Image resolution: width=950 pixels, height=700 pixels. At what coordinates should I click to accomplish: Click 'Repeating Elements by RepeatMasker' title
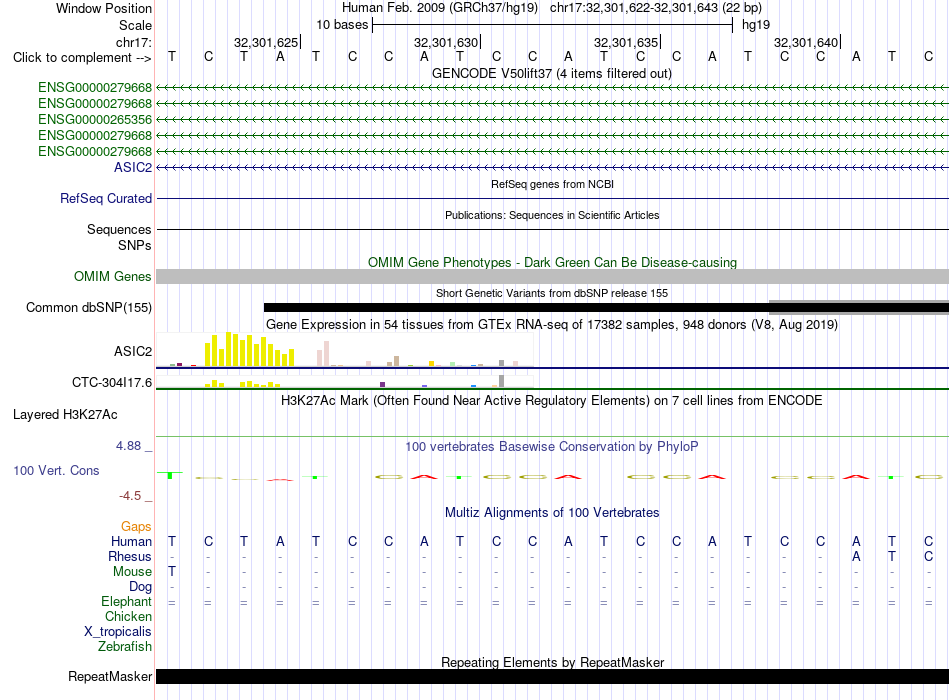pyautogui.click(x=552, y=662)
